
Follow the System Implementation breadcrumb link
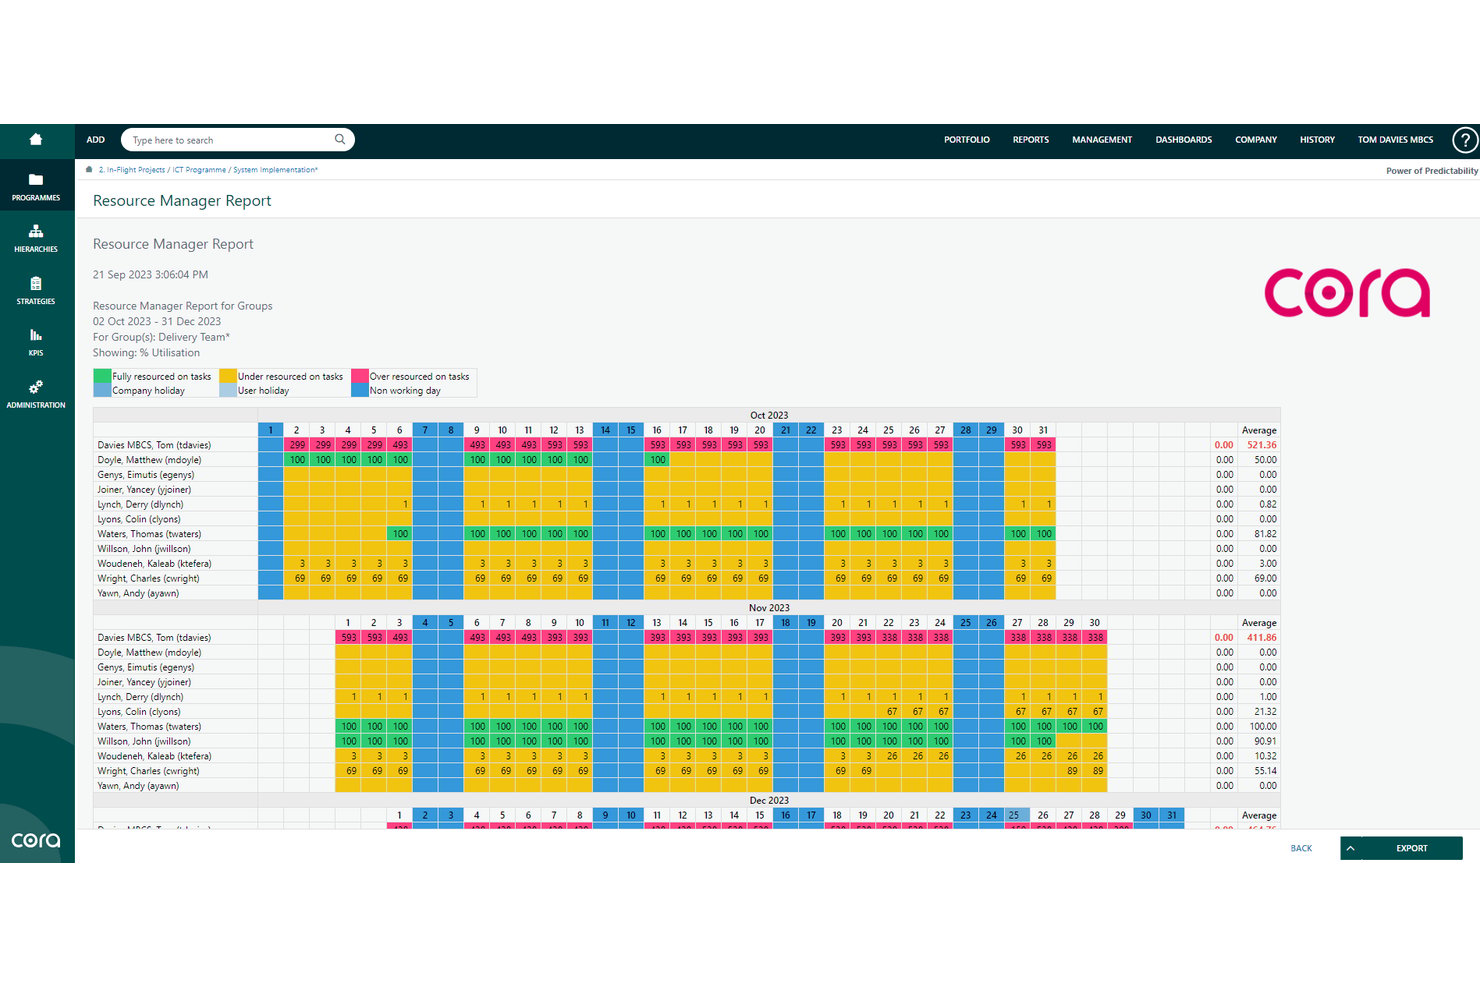click(x=275, y=170)
